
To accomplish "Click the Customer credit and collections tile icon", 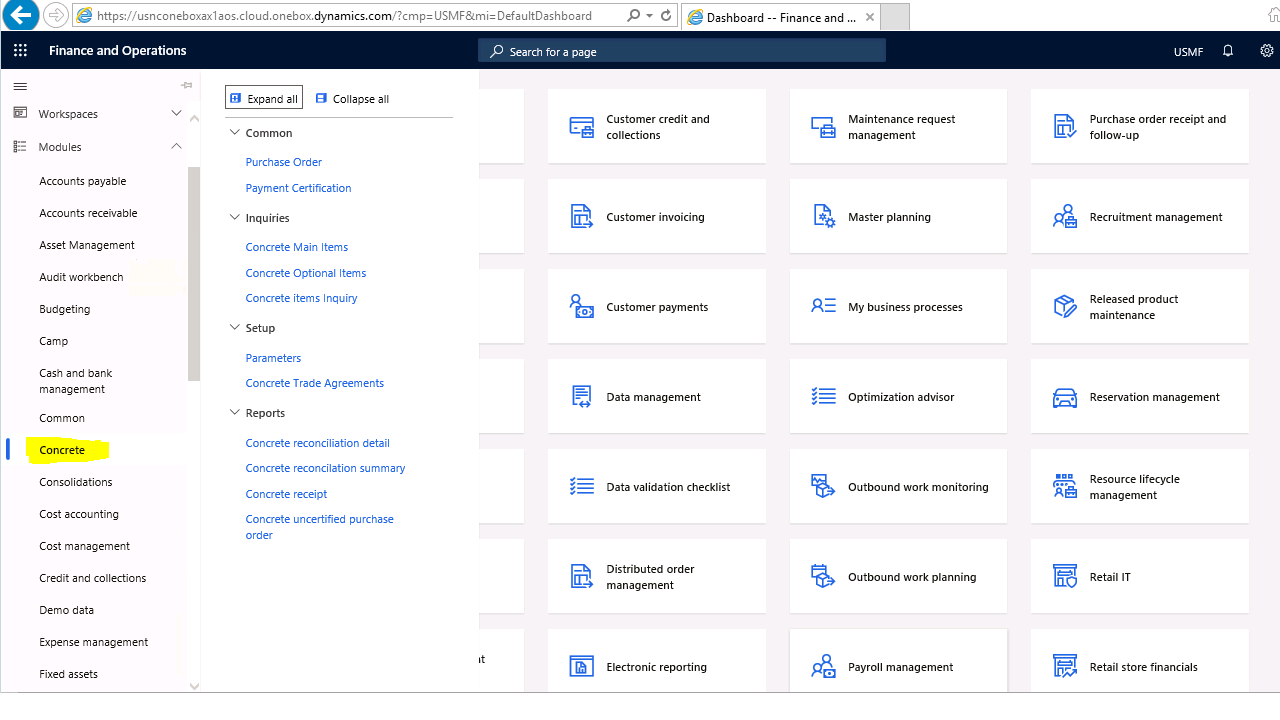I will tap(582, 127).
